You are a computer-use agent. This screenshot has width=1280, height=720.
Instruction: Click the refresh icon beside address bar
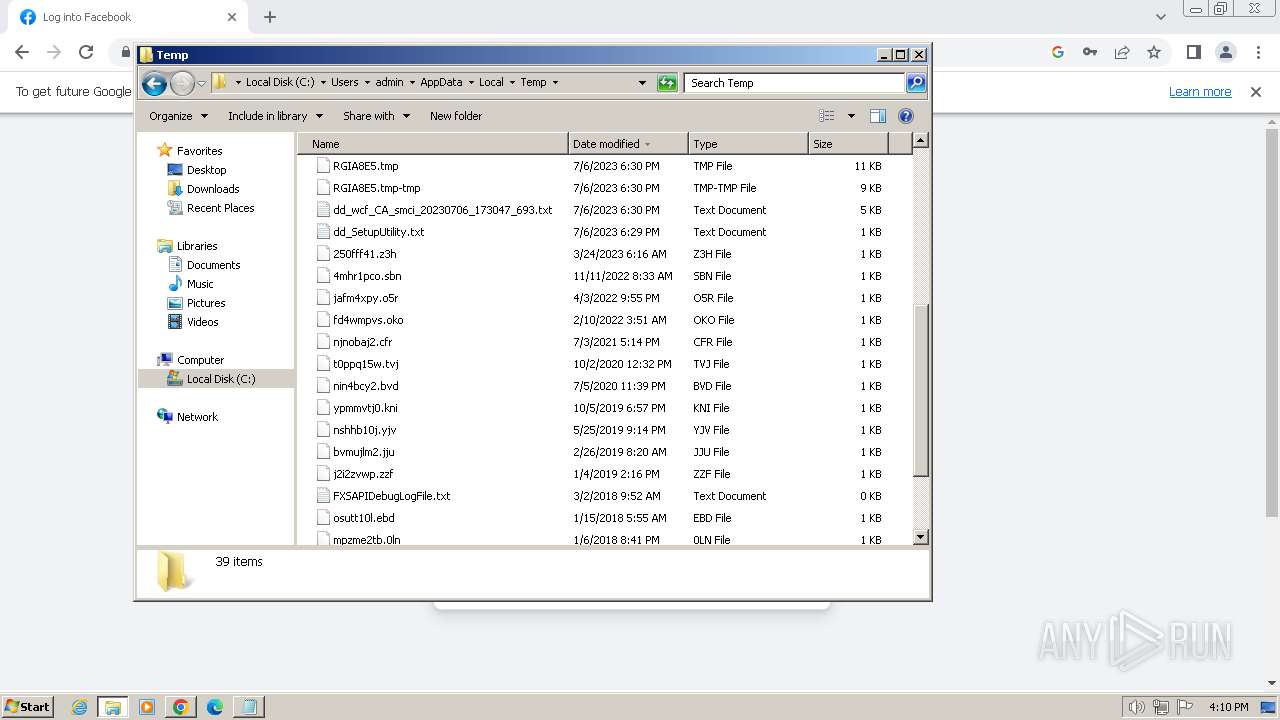coord(667,83)
